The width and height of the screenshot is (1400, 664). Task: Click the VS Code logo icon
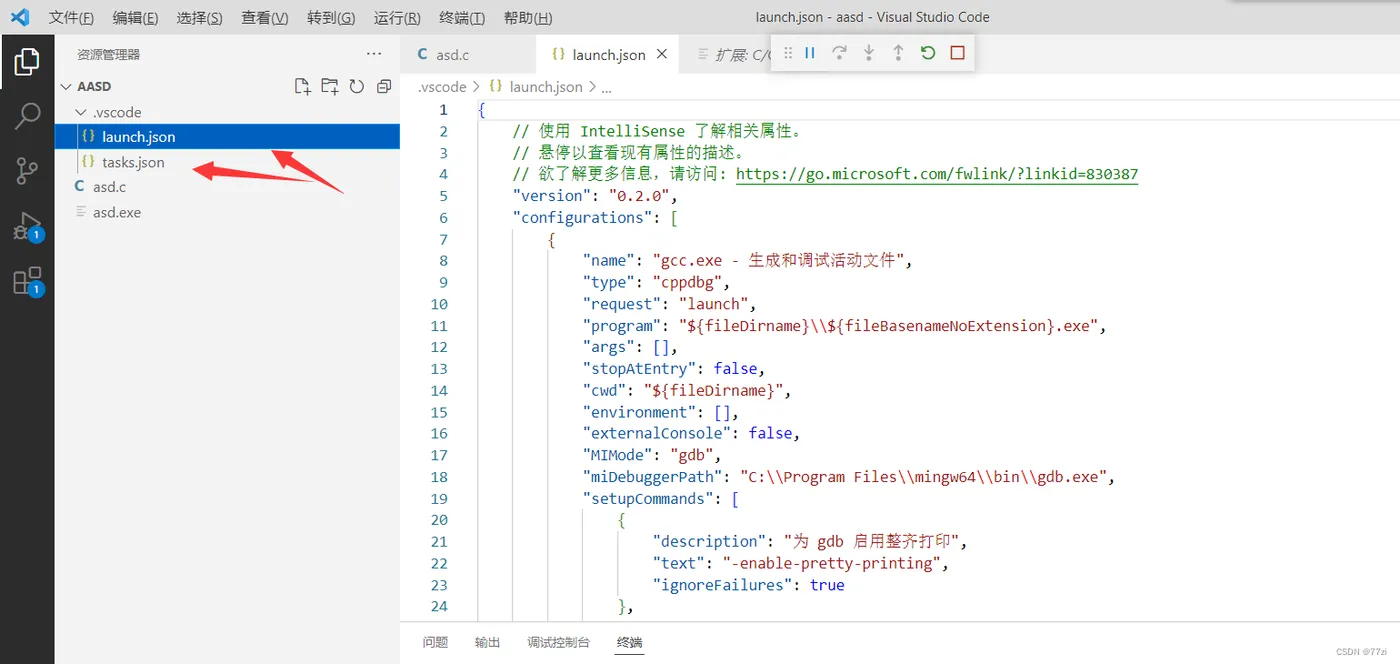tap(20, 17)
